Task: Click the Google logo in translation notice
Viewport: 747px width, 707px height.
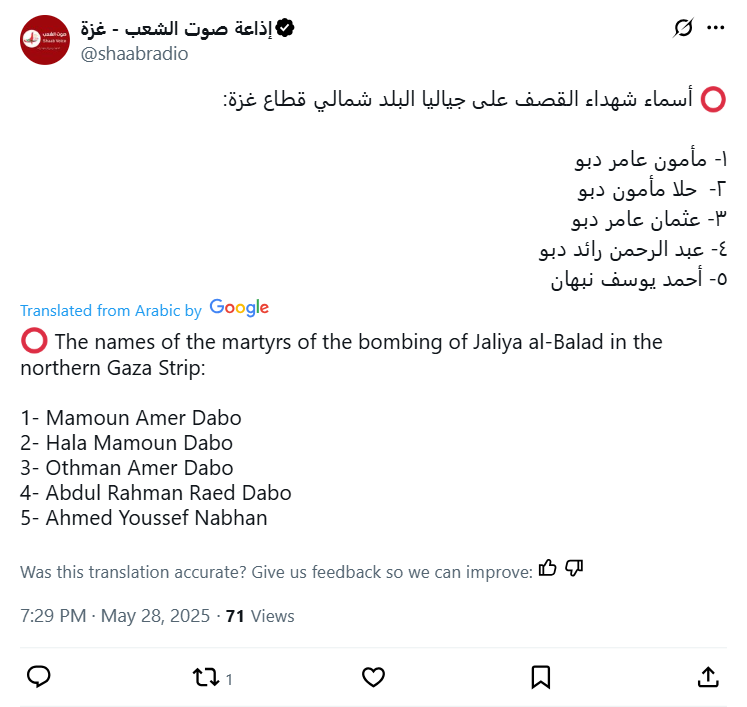Action: coord(239,309)
